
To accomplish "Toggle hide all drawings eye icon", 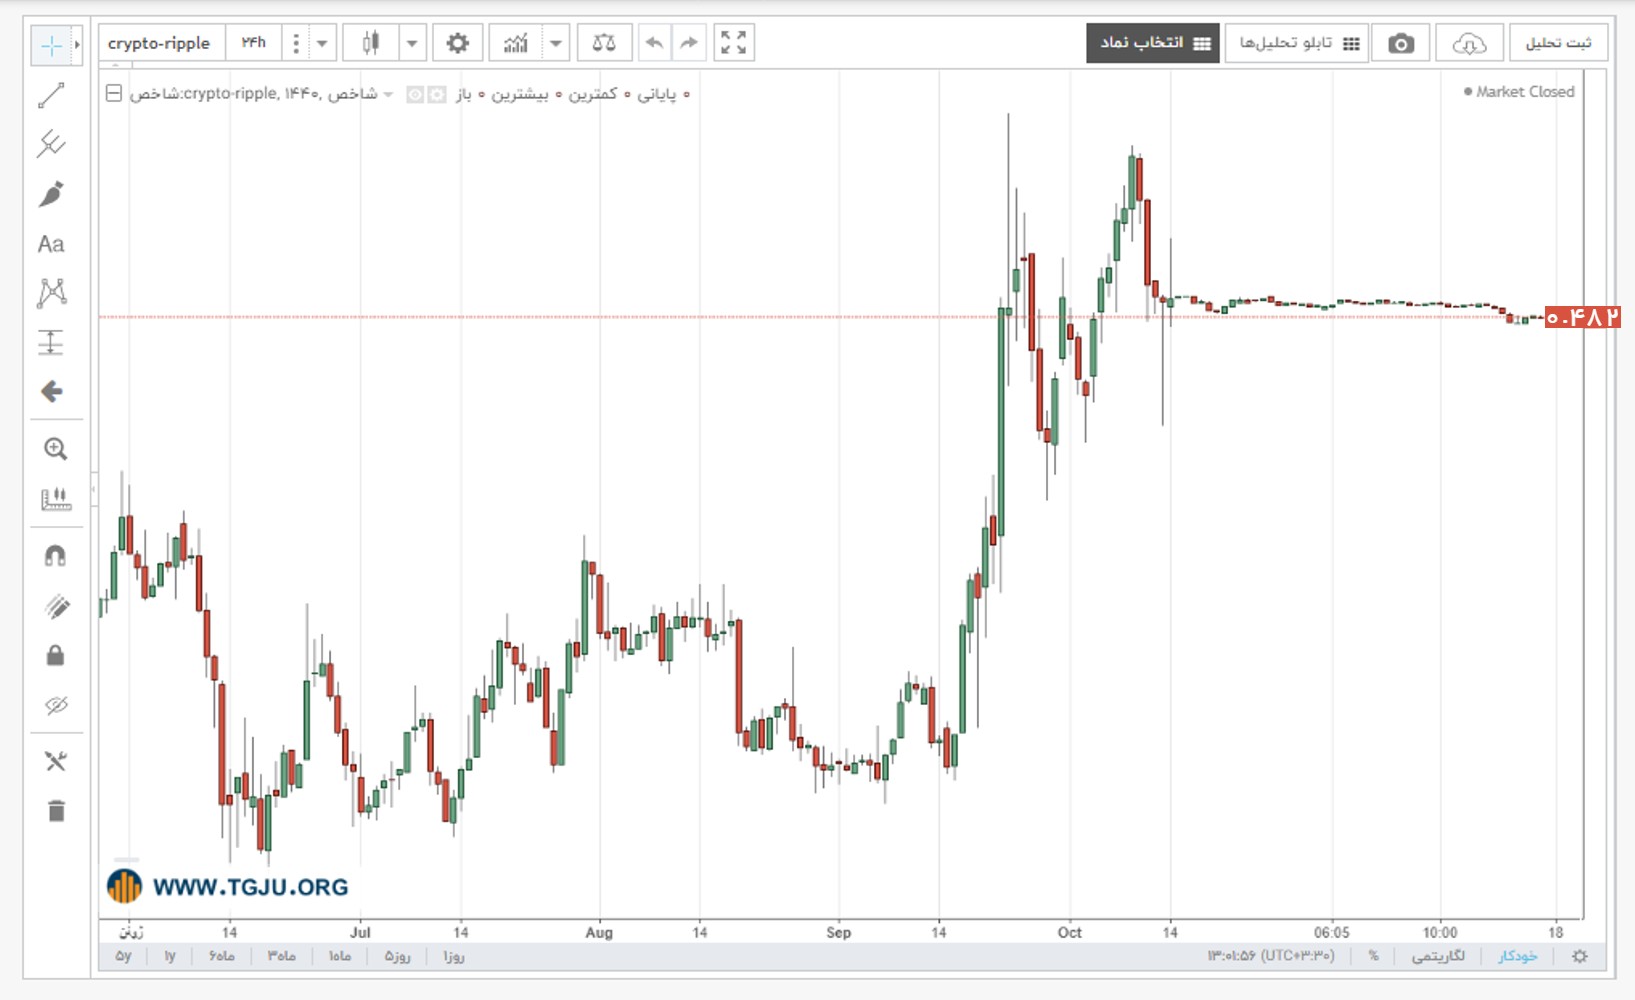I will click(55, 705).
